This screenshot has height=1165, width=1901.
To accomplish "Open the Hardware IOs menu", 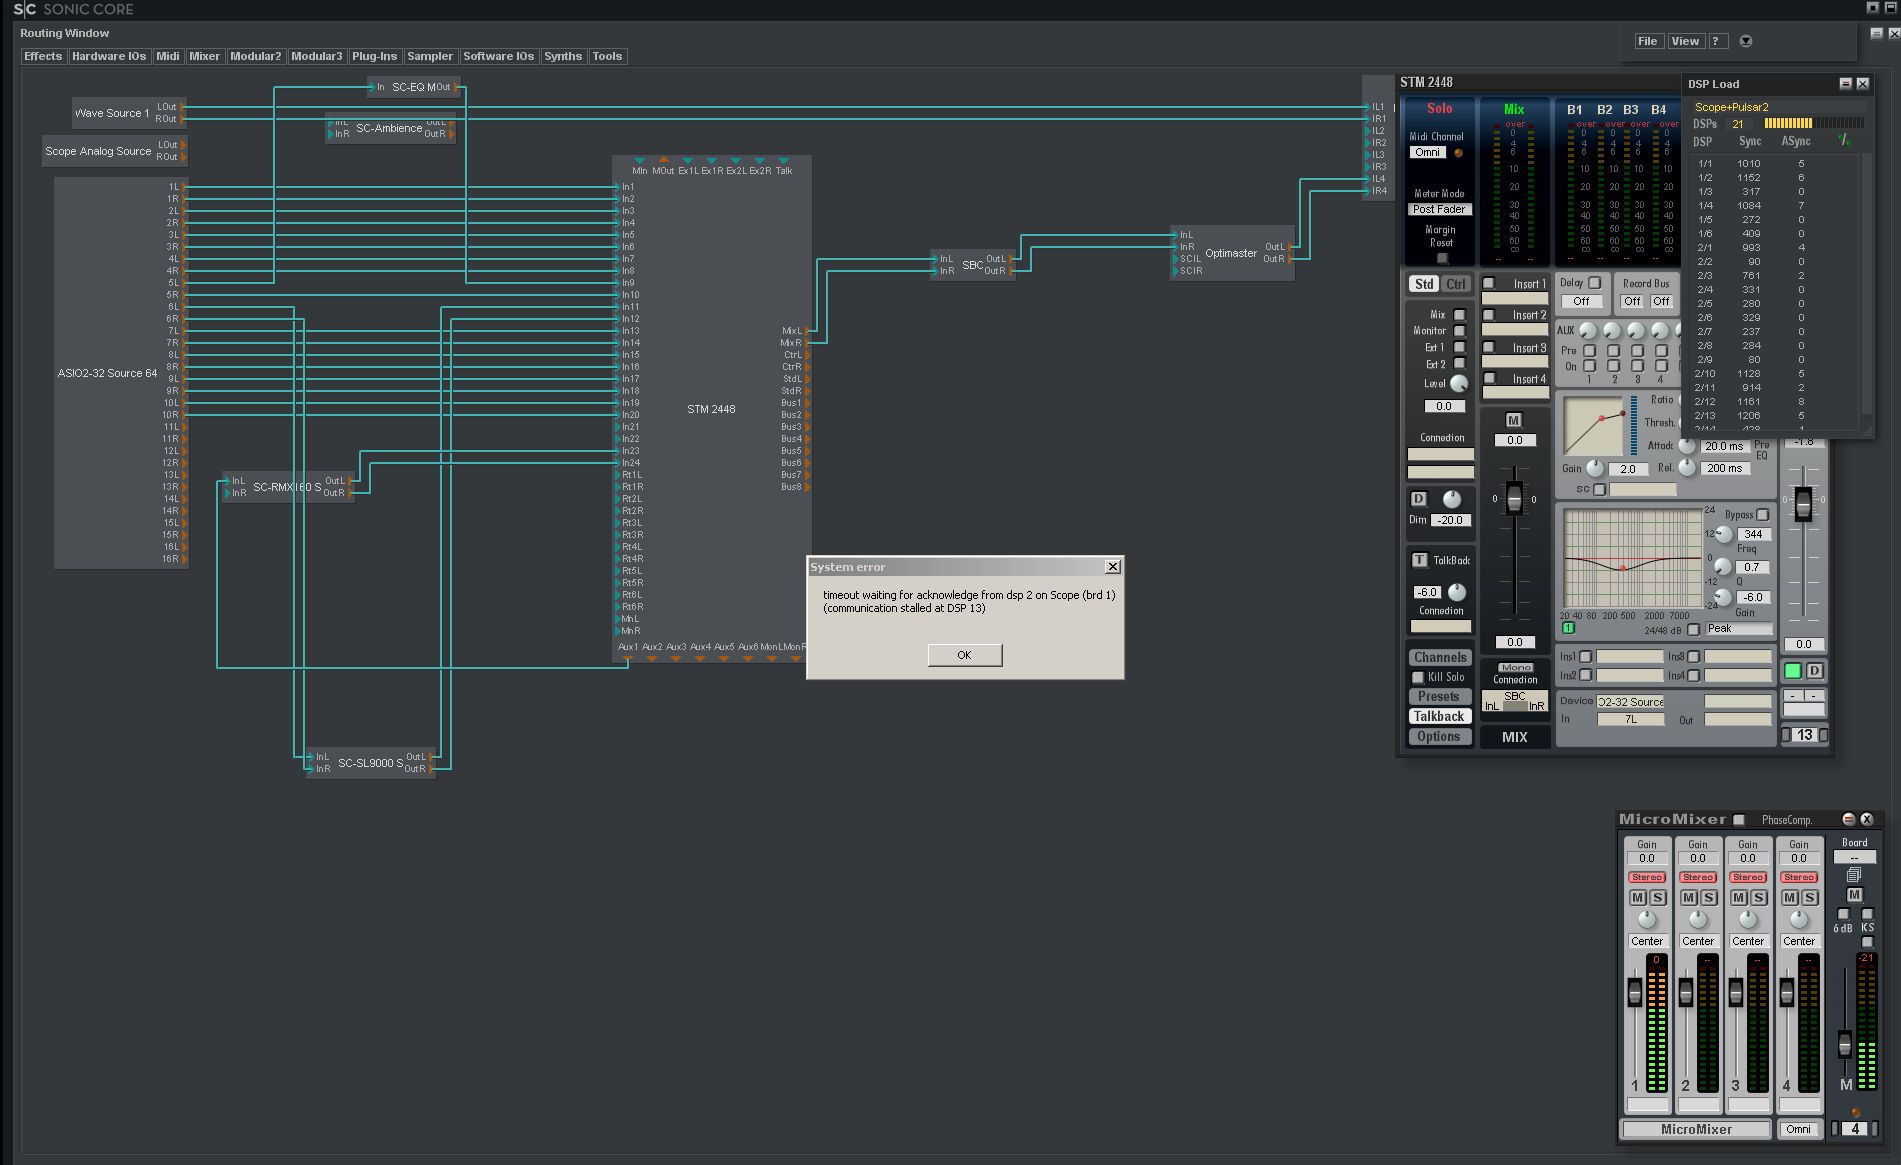I will click(109, 56).
